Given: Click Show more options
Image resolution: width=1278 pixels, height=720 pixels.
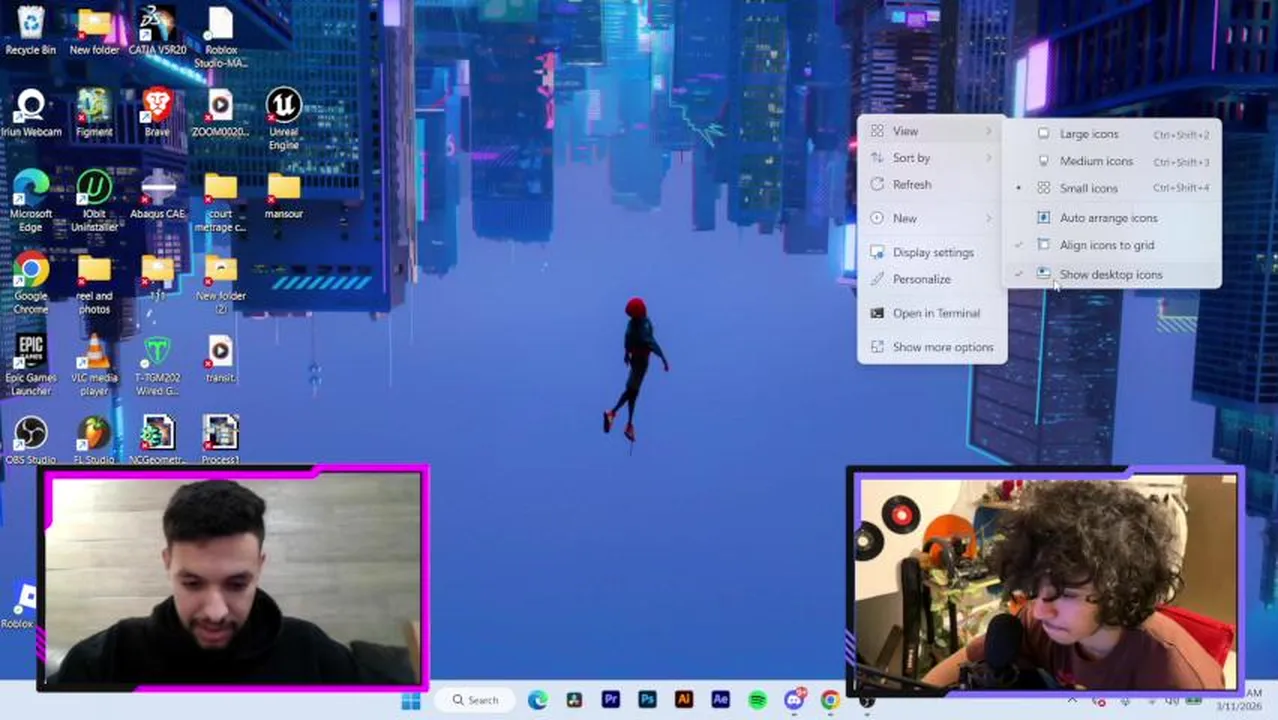Looking at the screenshot, I should (x=932, y=347).
